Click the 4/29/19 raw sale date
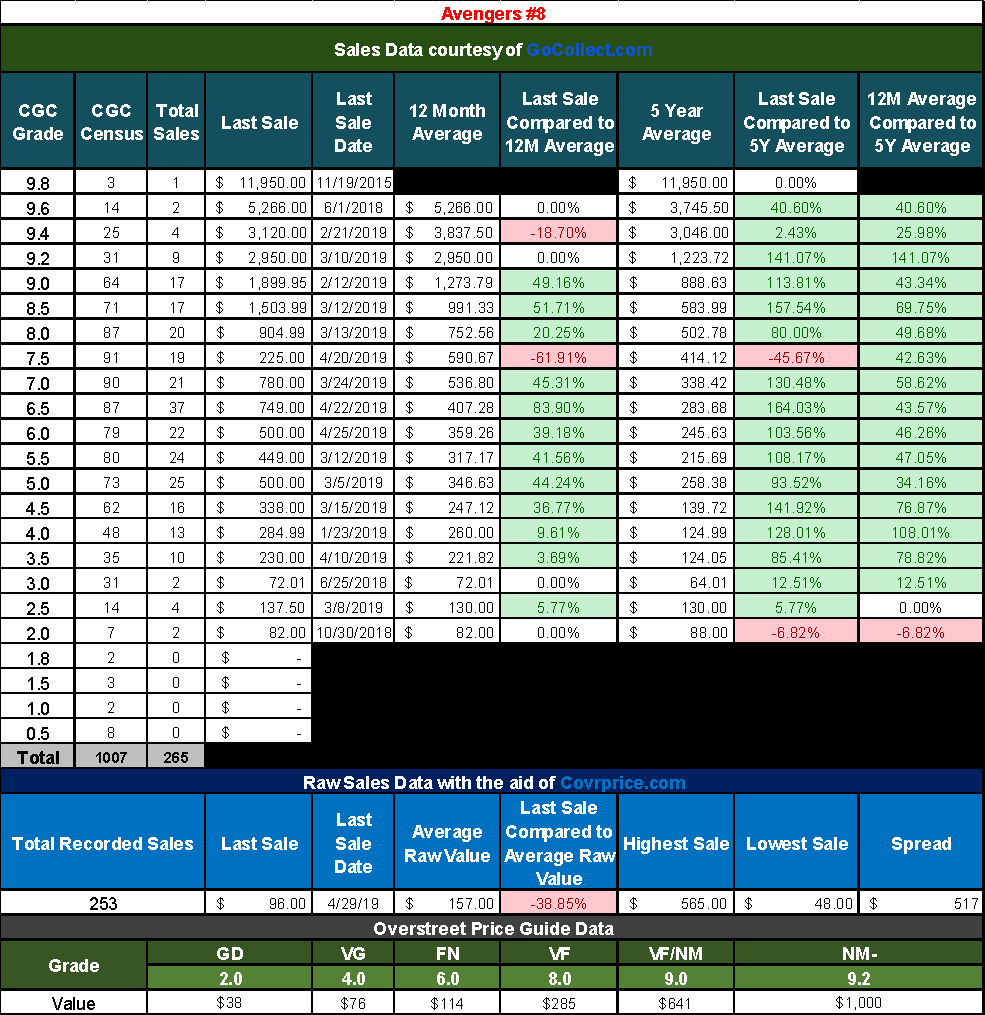 [x=353, y=903]
